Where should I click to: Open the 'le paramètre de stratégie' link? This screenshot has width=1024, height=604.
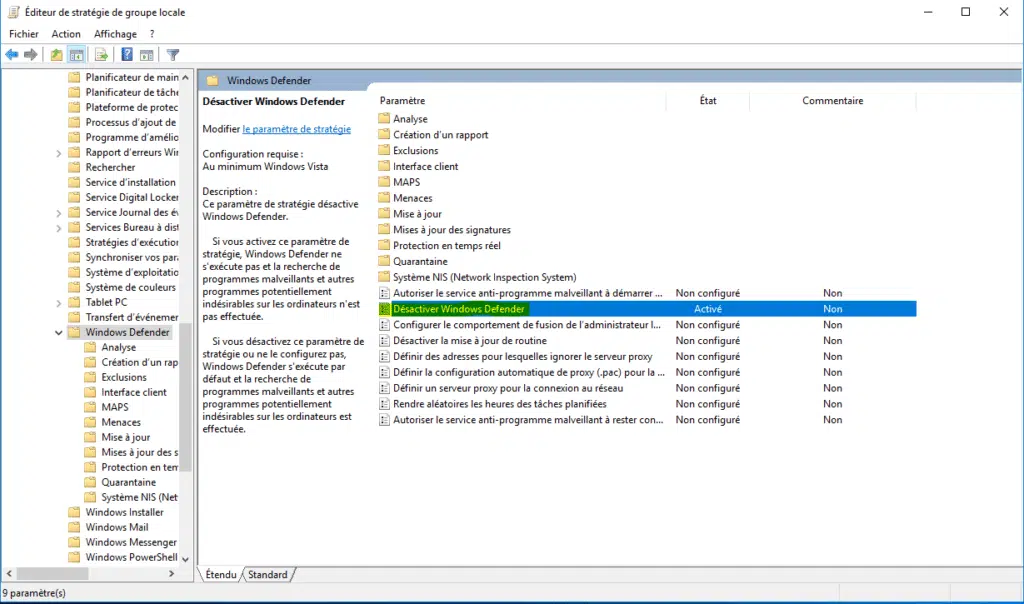tap(296, 129)
